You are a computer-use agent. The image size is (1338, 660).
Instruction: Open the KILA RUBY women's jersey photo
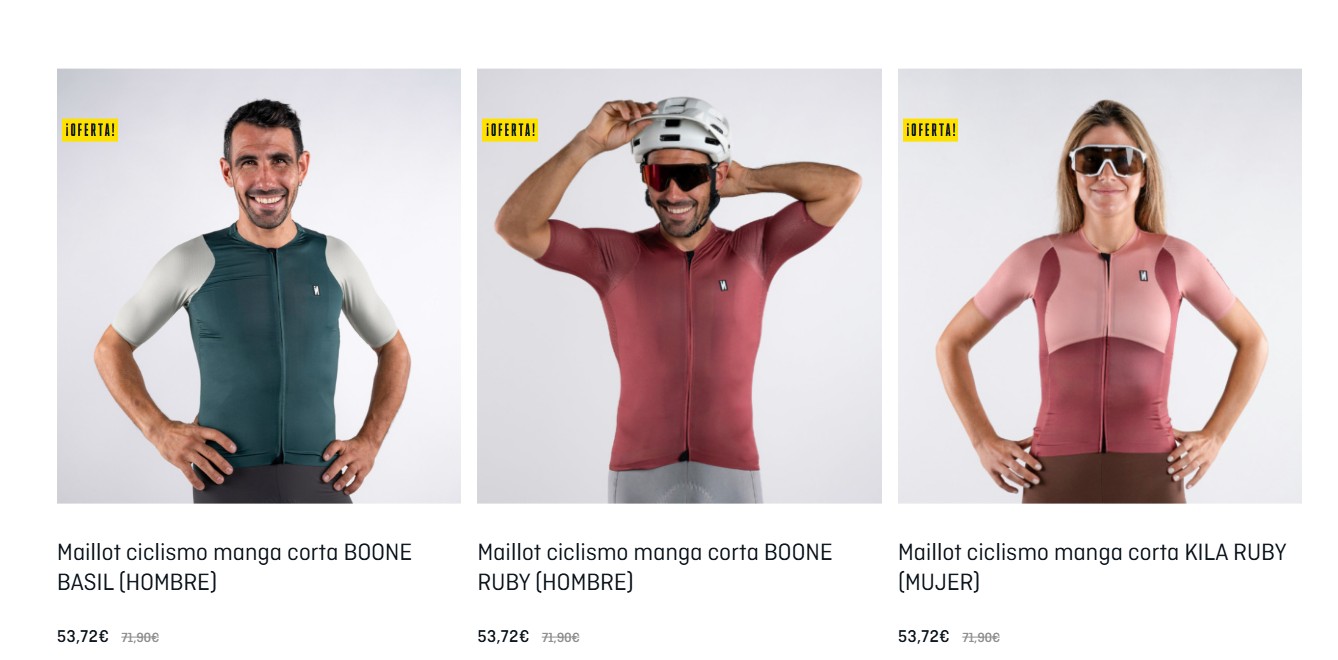[x=1100, y=286]
